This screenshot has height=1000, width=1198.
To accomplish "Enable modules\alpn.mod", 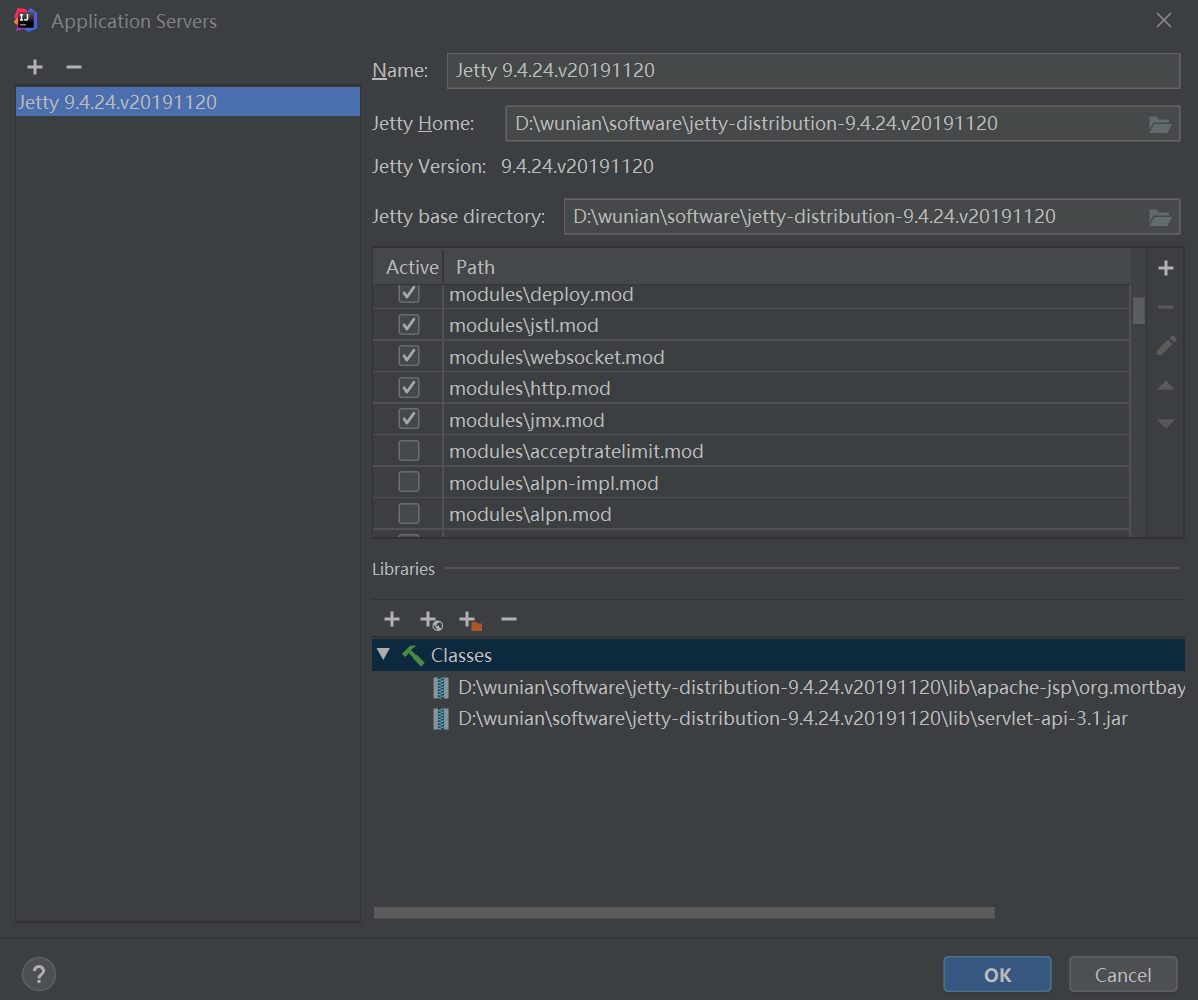I will [x=409, y=513].
